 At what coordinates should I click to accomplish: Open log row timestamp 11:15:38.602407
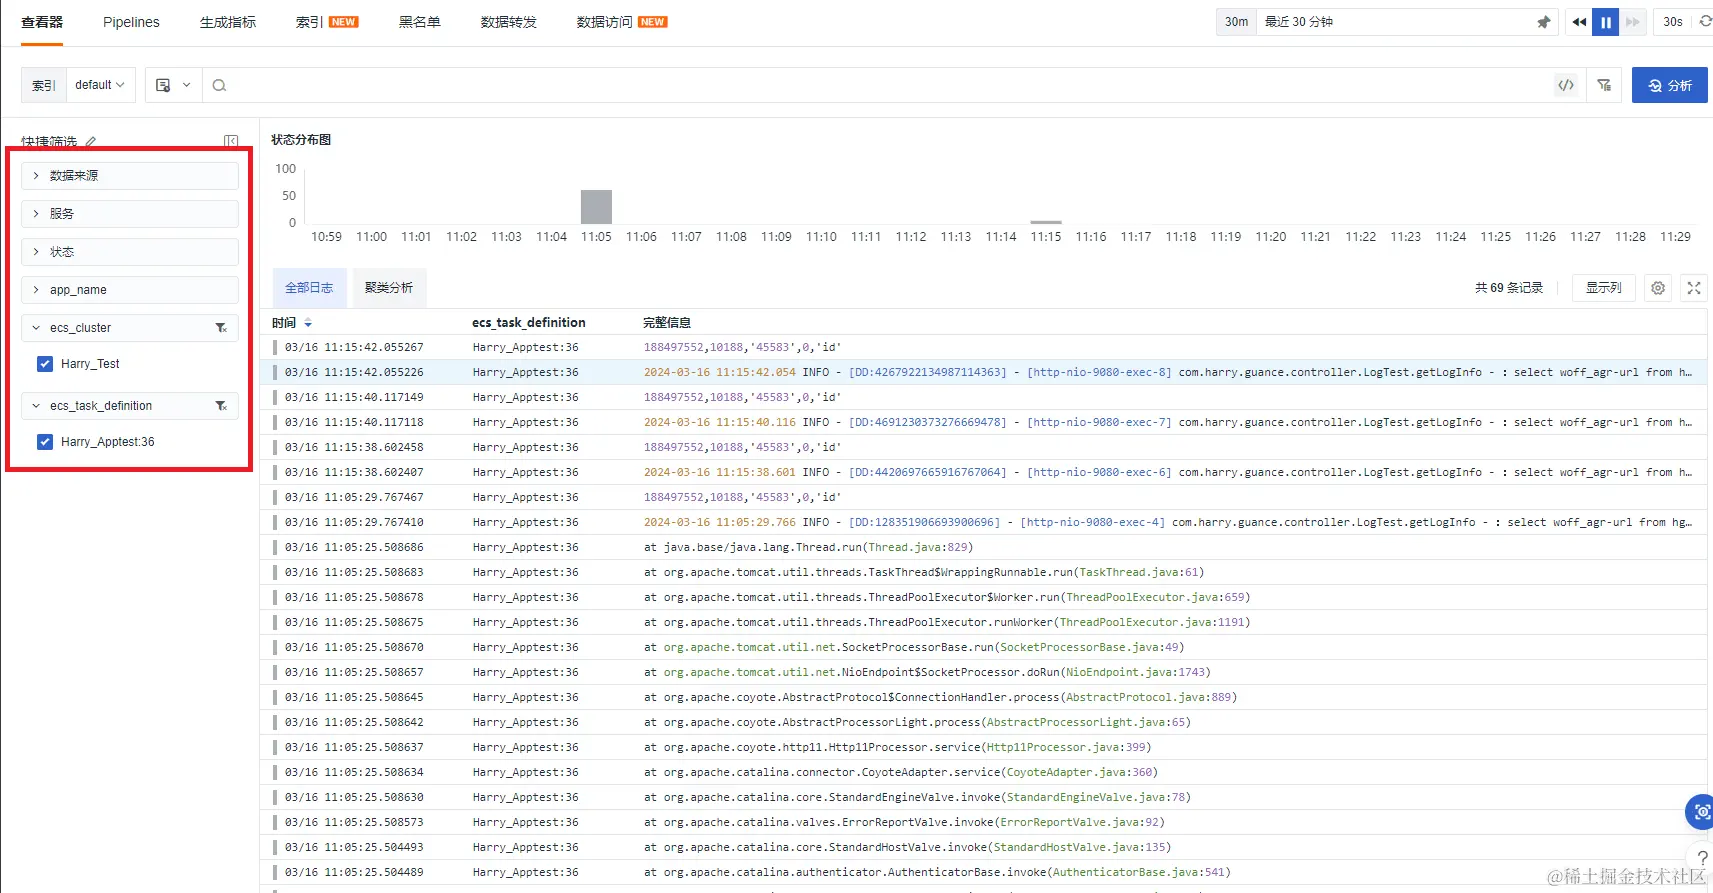click(985, 473)
